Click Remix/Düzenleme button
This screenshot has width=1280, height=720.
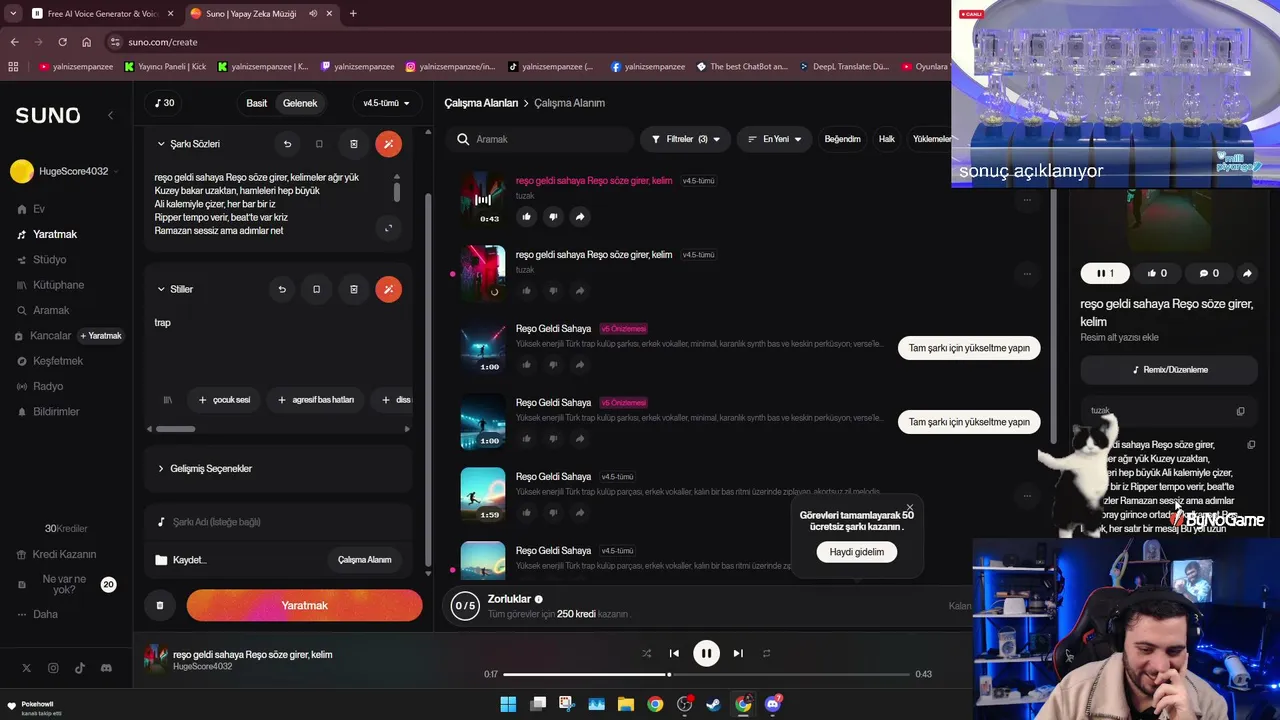tap(1169, 369)
